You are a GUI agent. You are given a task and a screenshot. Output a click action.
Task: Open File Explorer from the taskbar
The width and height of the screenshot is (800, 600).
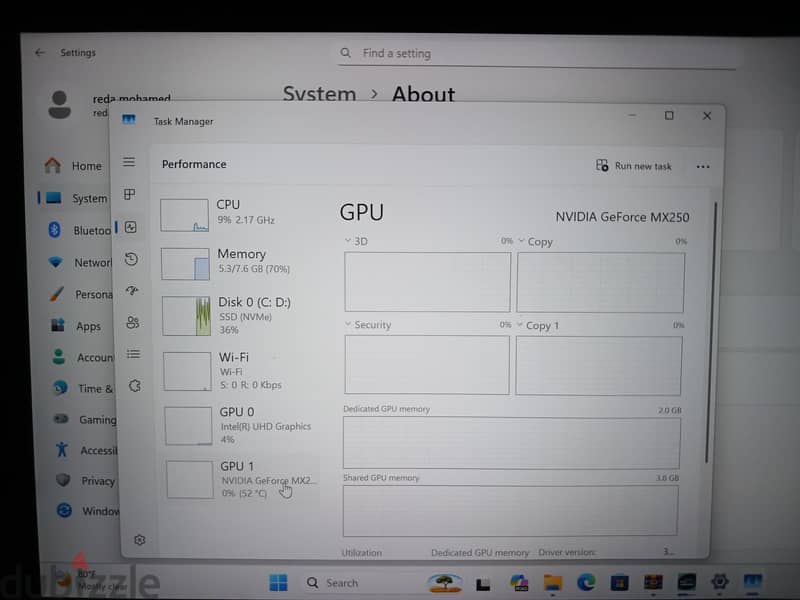(553, 582)
